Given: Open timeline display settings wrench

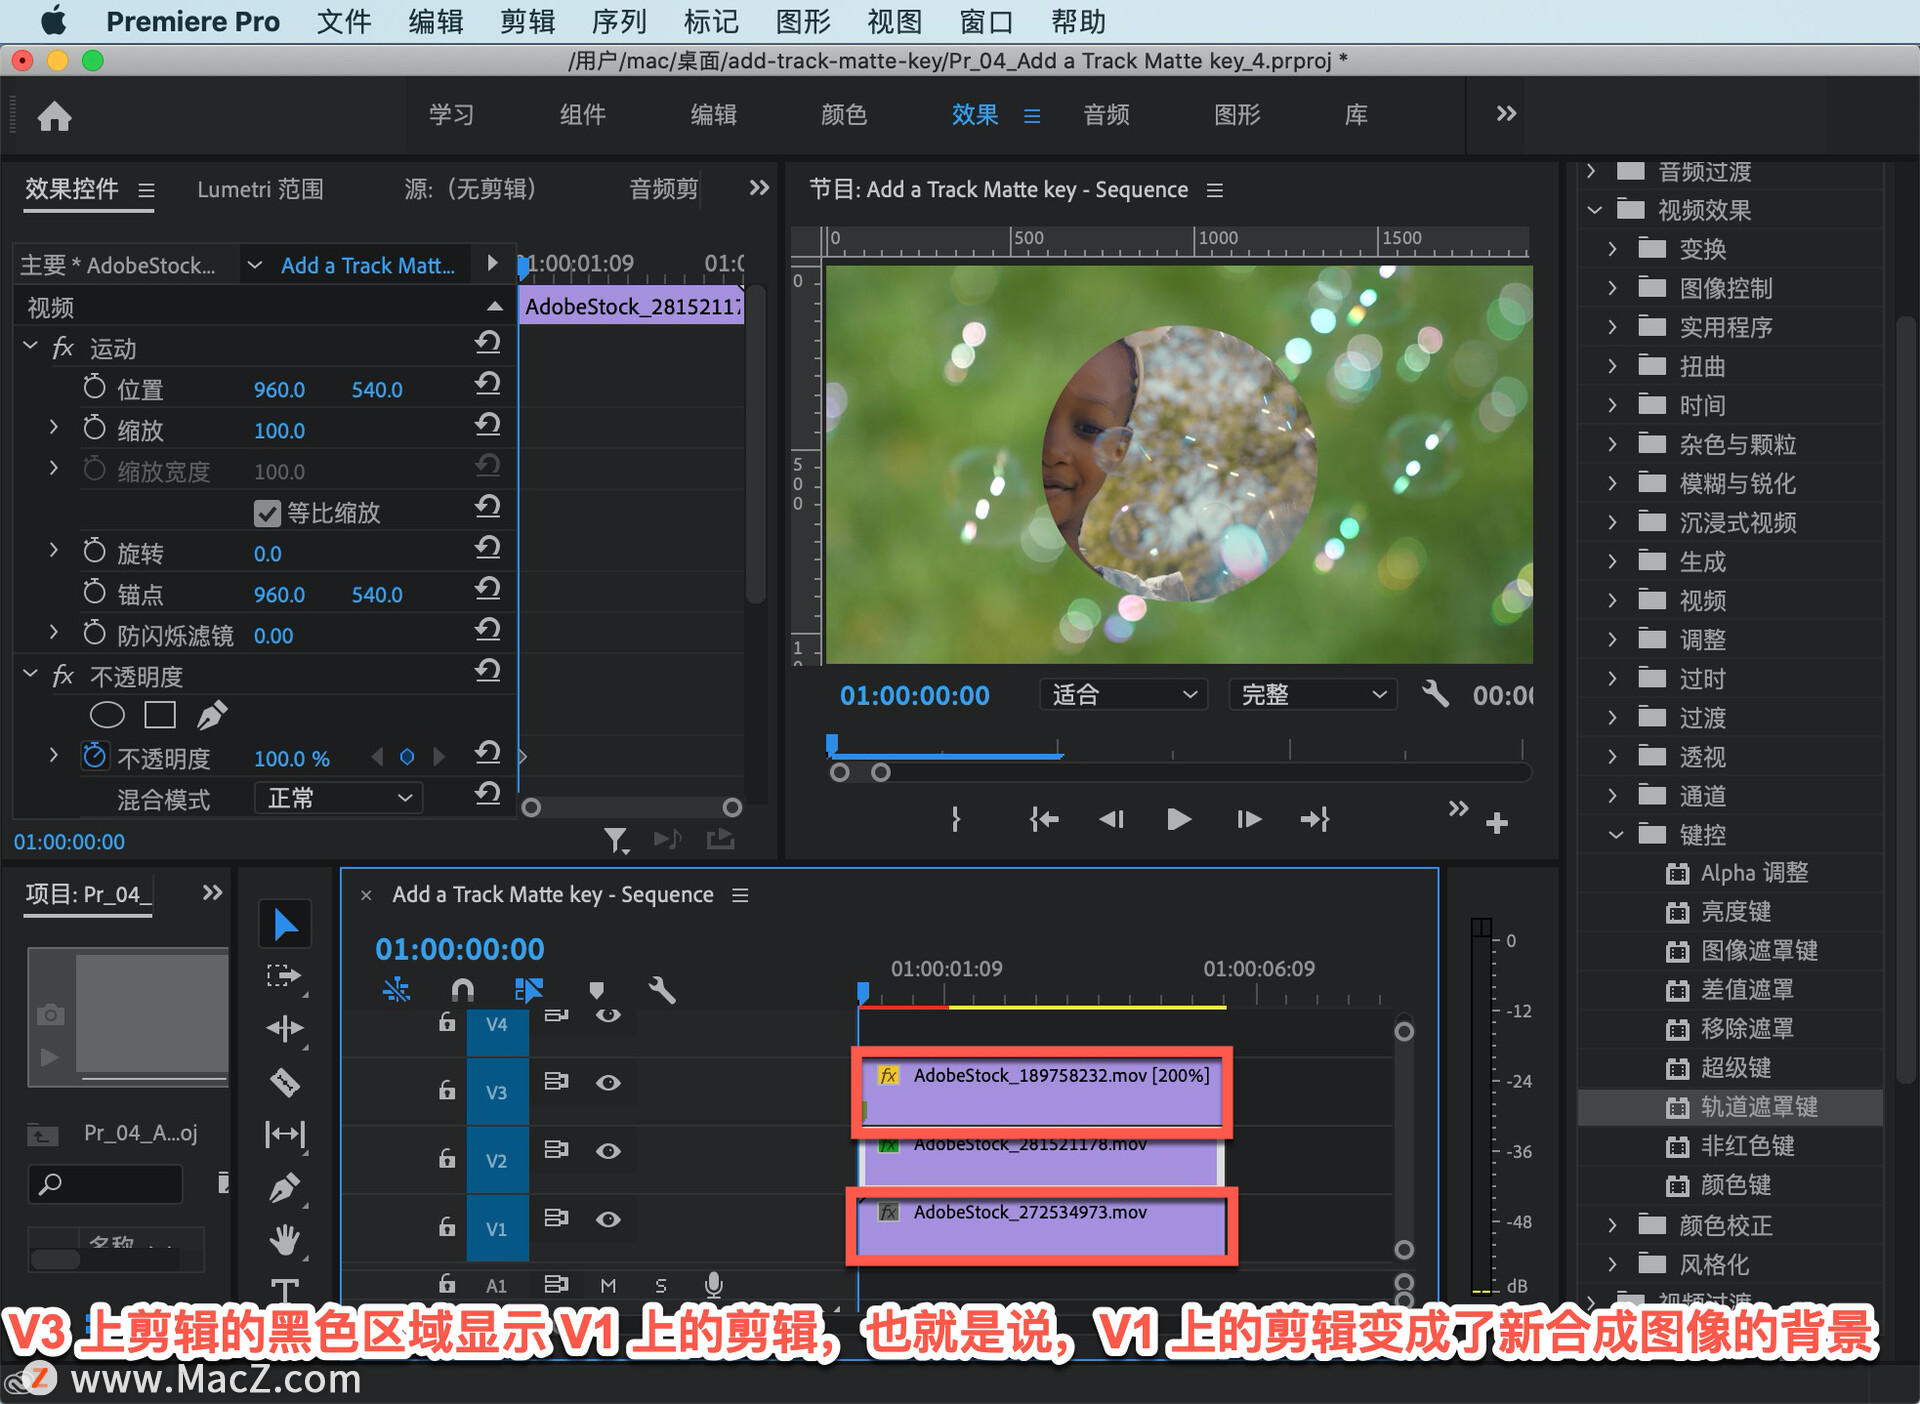Looking at the screenshot, I should pyautogui.click(x=661, y=990).
